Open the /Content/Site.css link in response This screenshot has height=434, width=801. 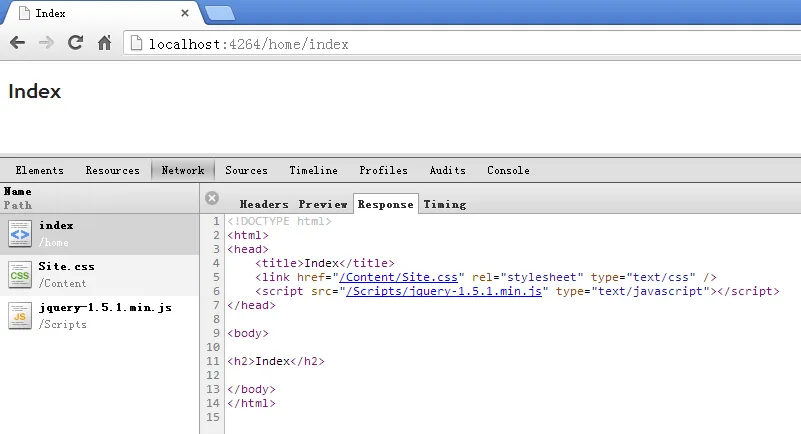coord(398,277)
